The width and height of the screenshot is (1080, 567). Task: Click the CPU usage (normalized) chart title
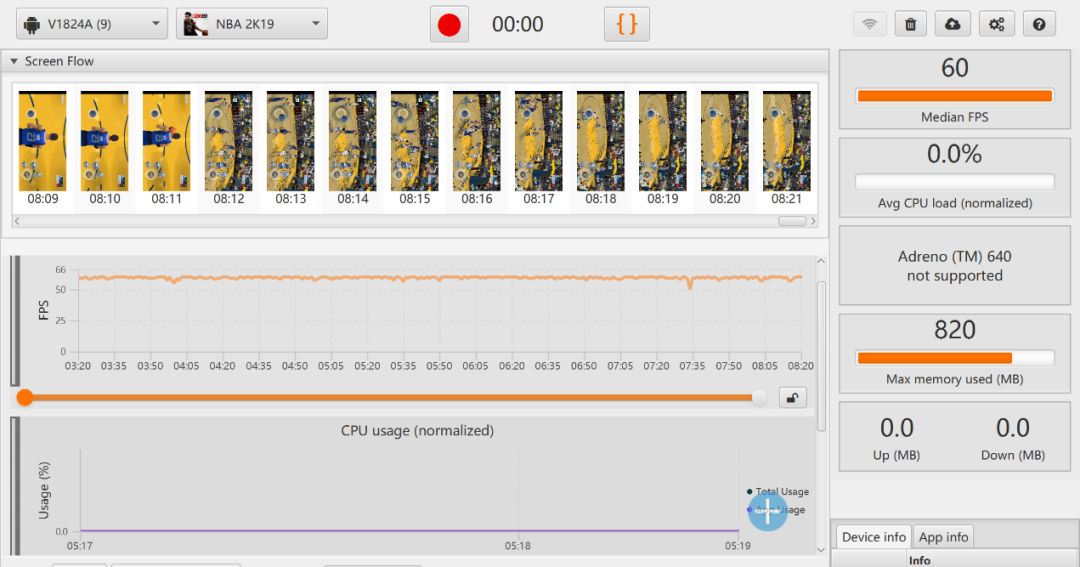coord(417,431)
